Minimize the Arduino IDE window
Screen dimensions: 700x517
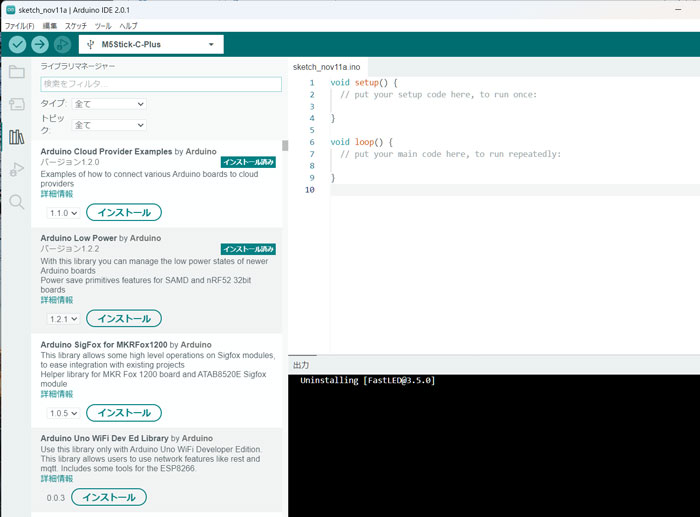point(679,9)
